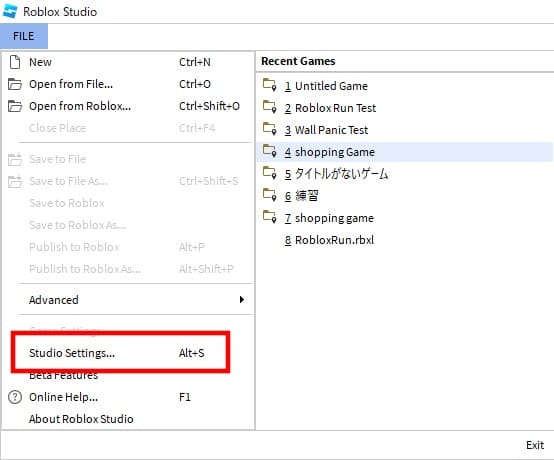Open About Roblox Studio
Image resolution: width=554 pixels, height=460 pixels.
[128, 419]
